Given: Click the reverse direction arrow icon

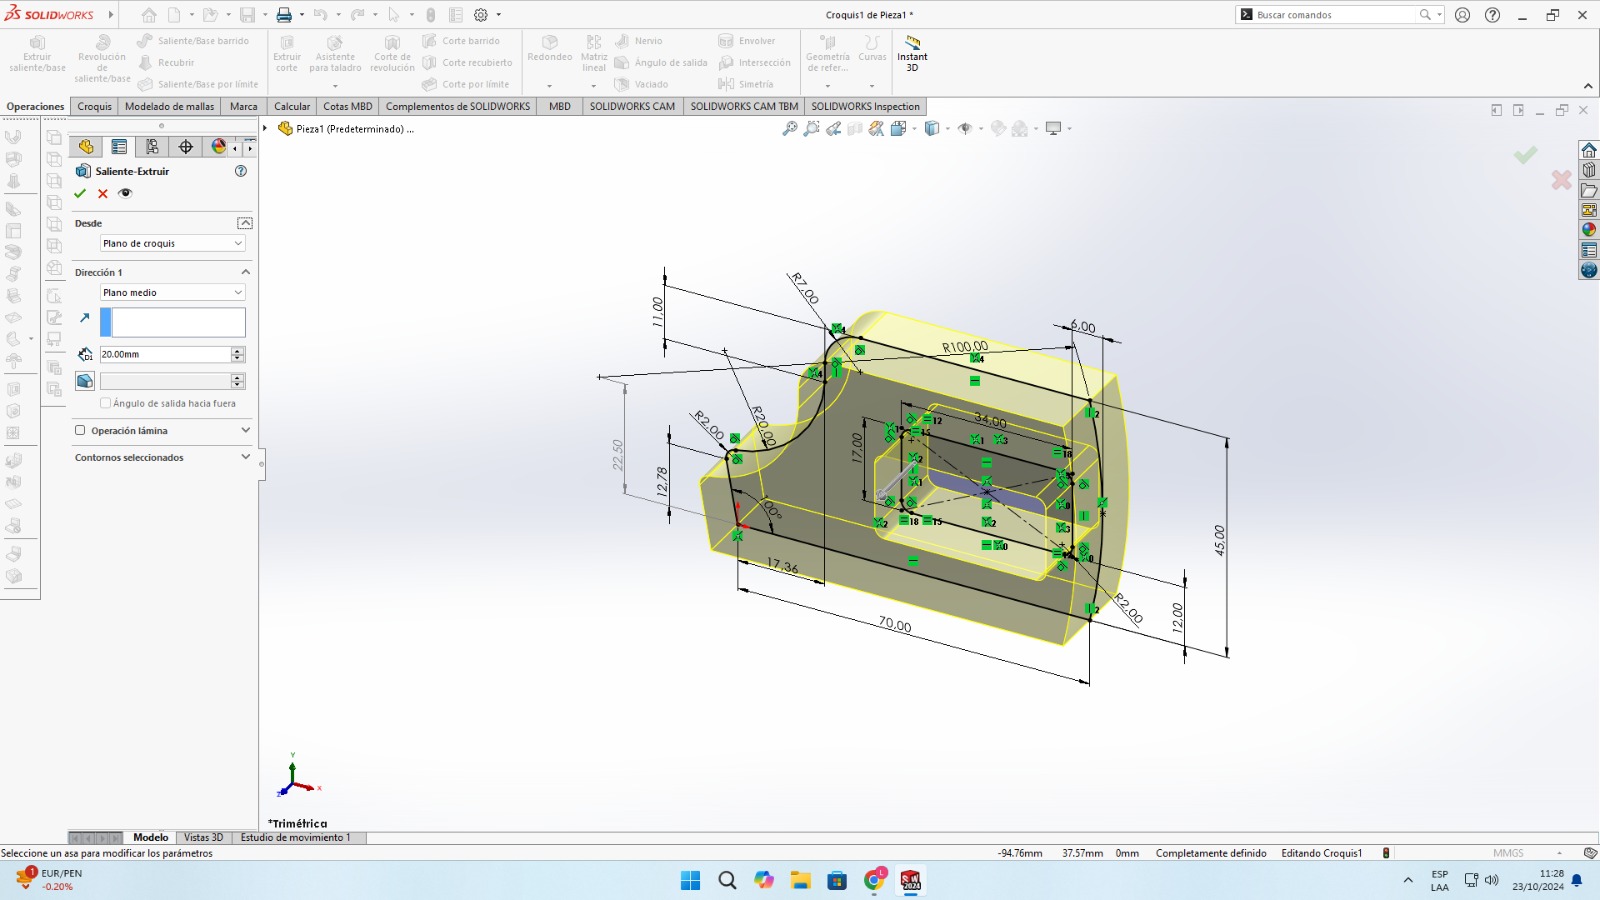Looking at the screenshot, I should [x=85, y=318].
